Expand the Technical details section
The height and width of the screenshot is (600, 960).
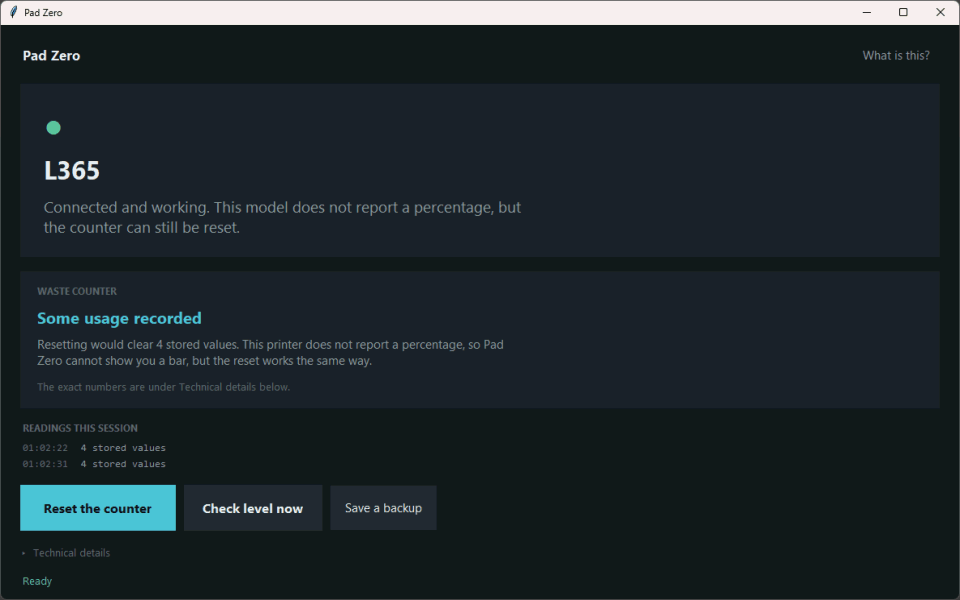tap(66, 553)
